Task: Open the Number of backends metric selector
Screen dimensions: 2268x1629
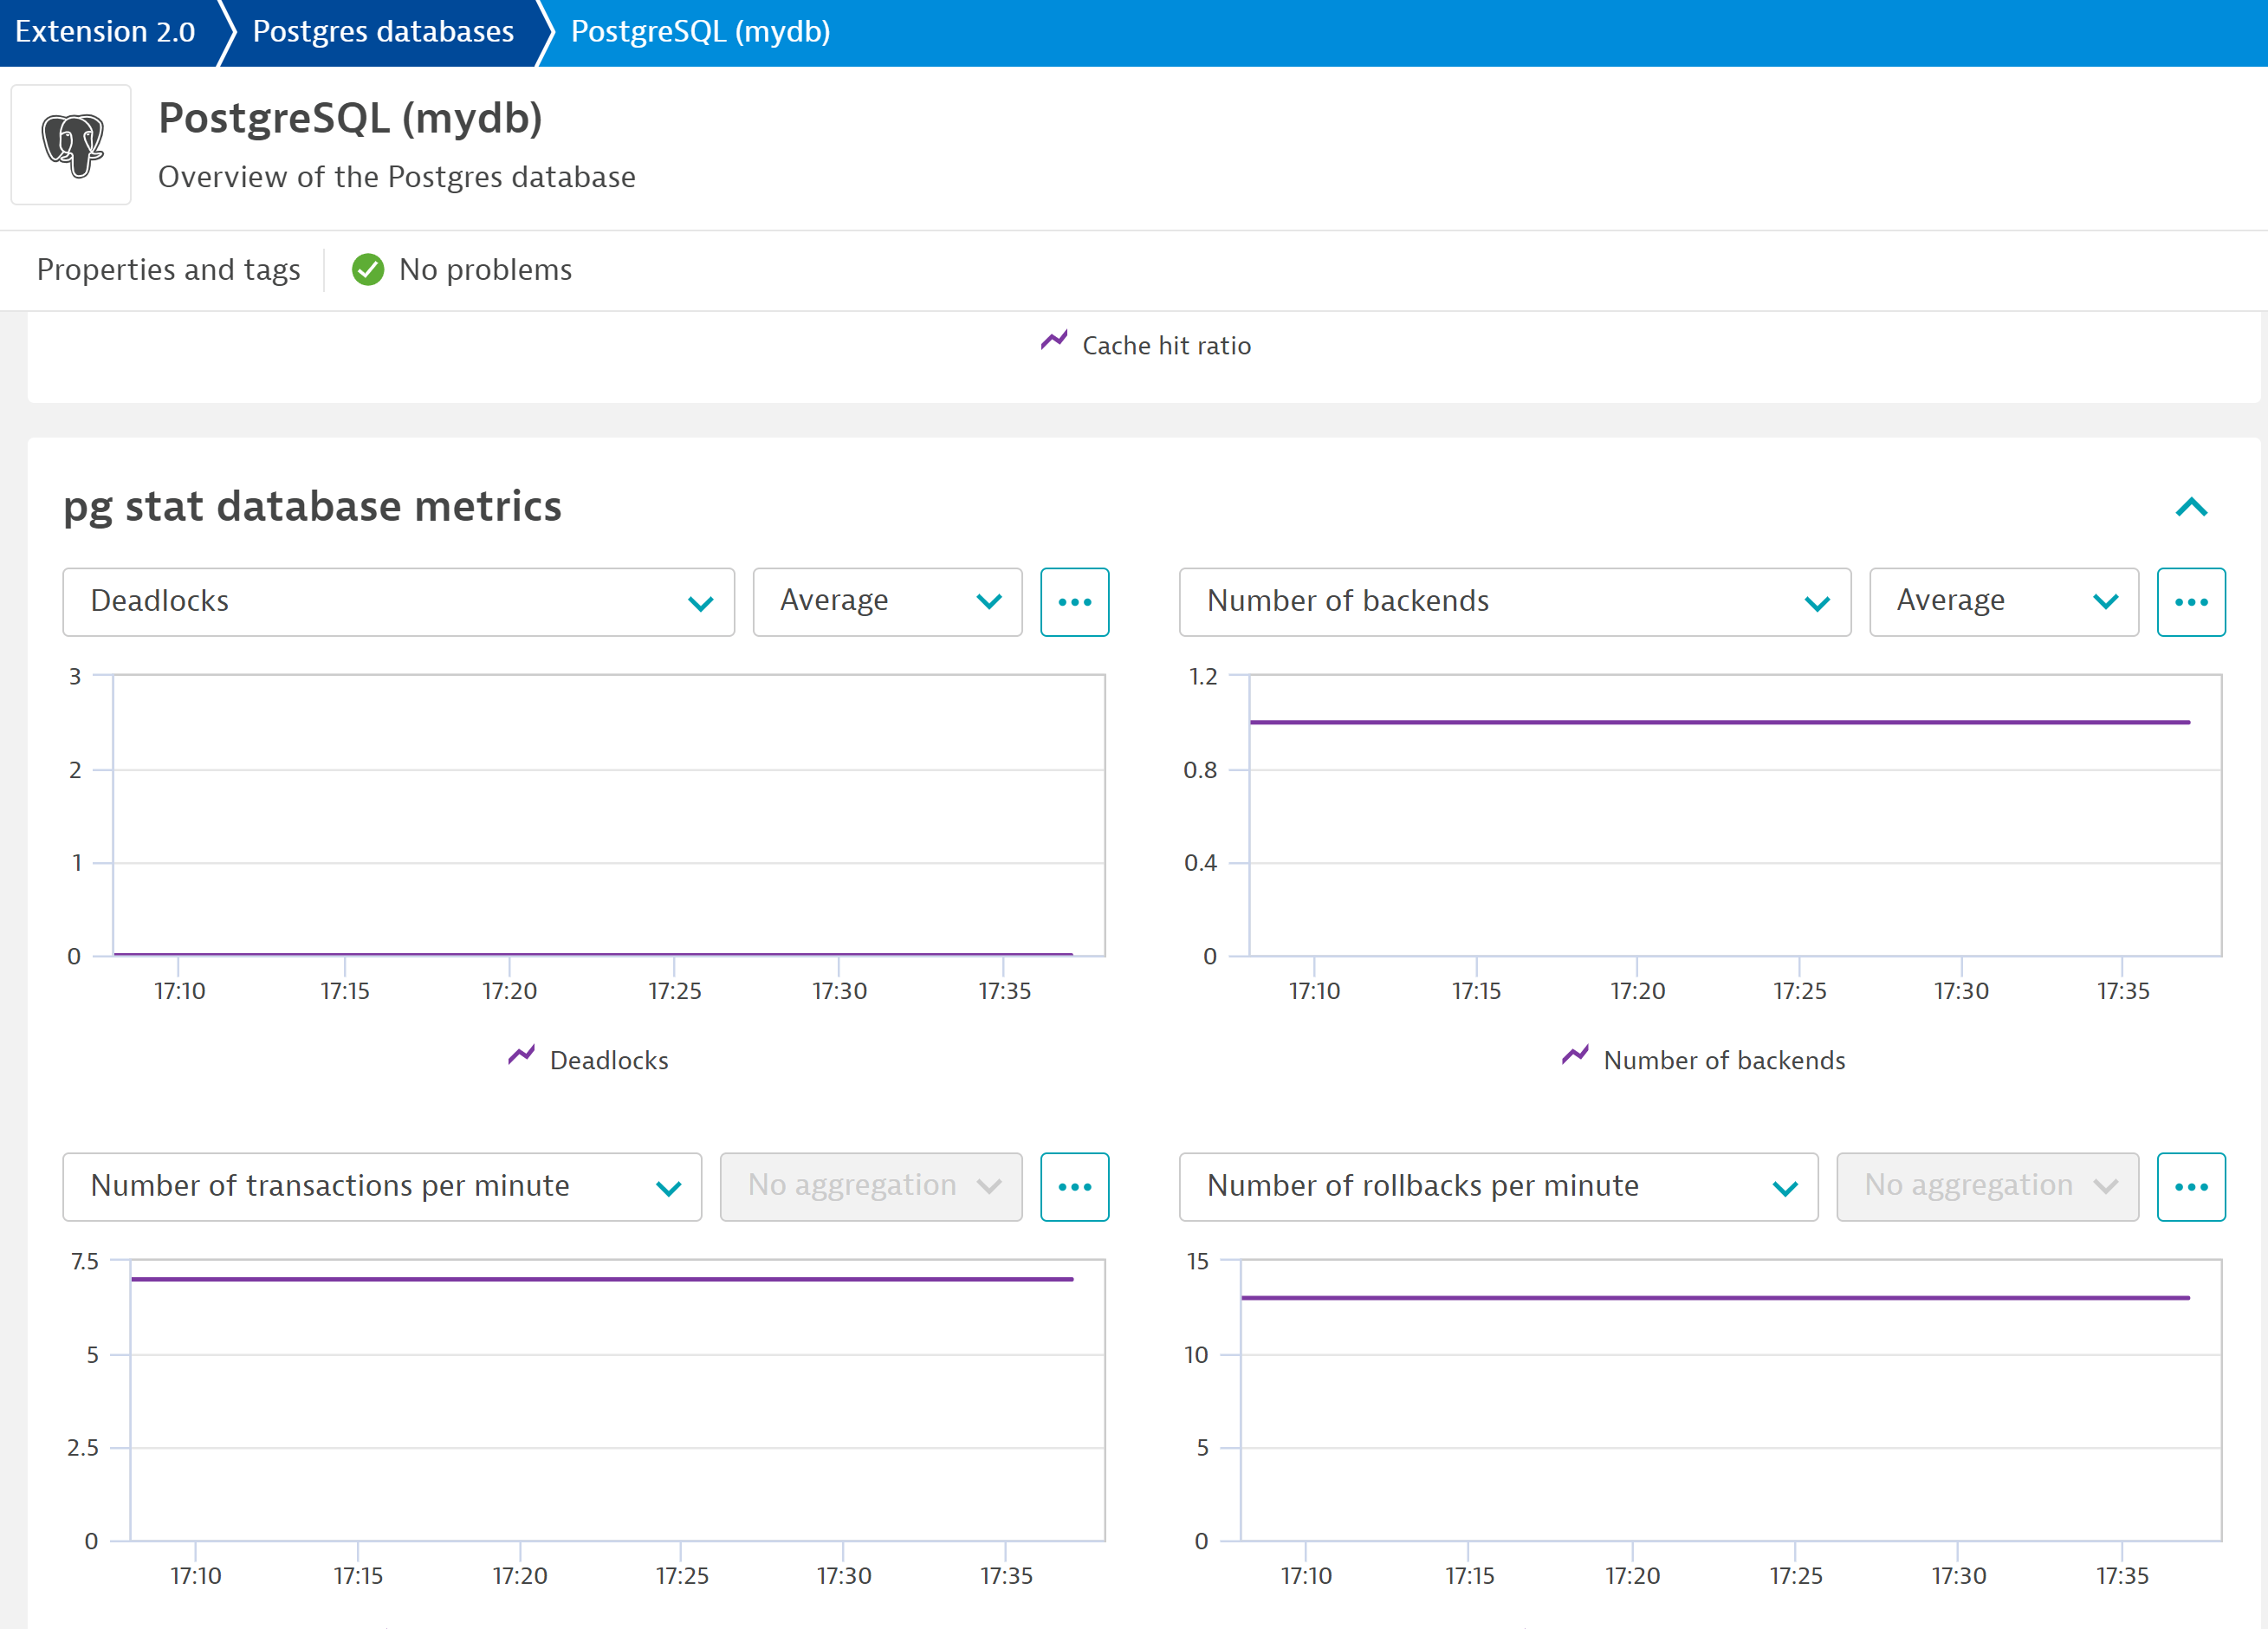Action: (x=1514, y=601)
